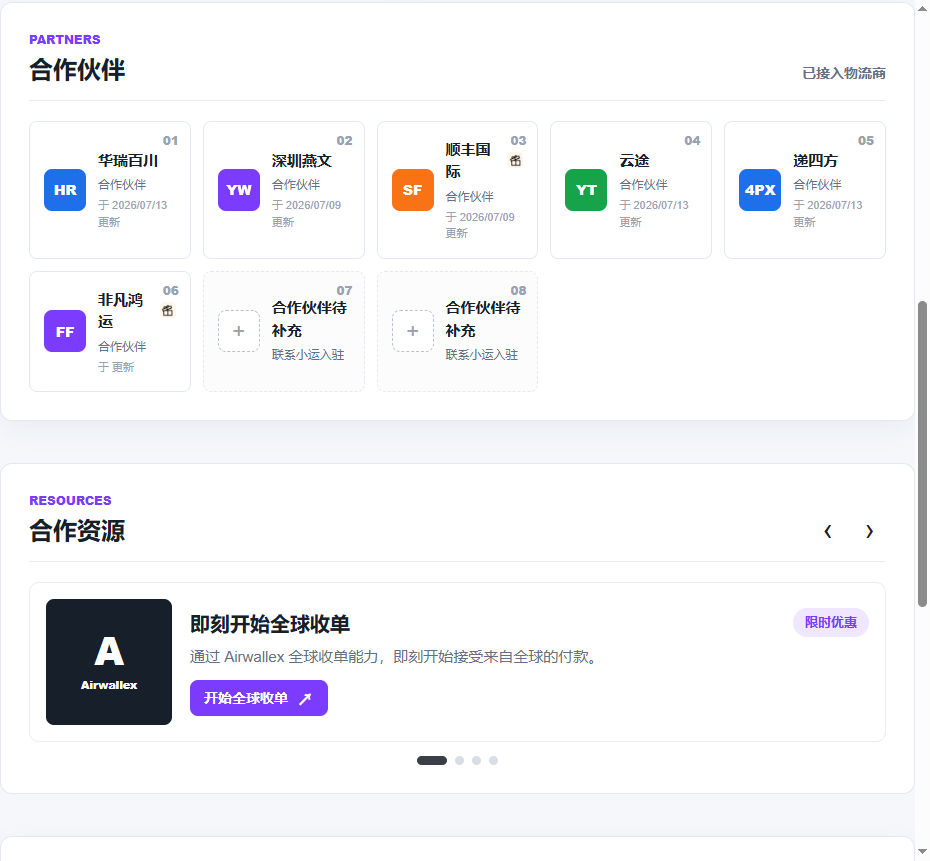Screen dimensions: 930x861
Task: Click the 限时优惠 badge
Action: point(831,622)
